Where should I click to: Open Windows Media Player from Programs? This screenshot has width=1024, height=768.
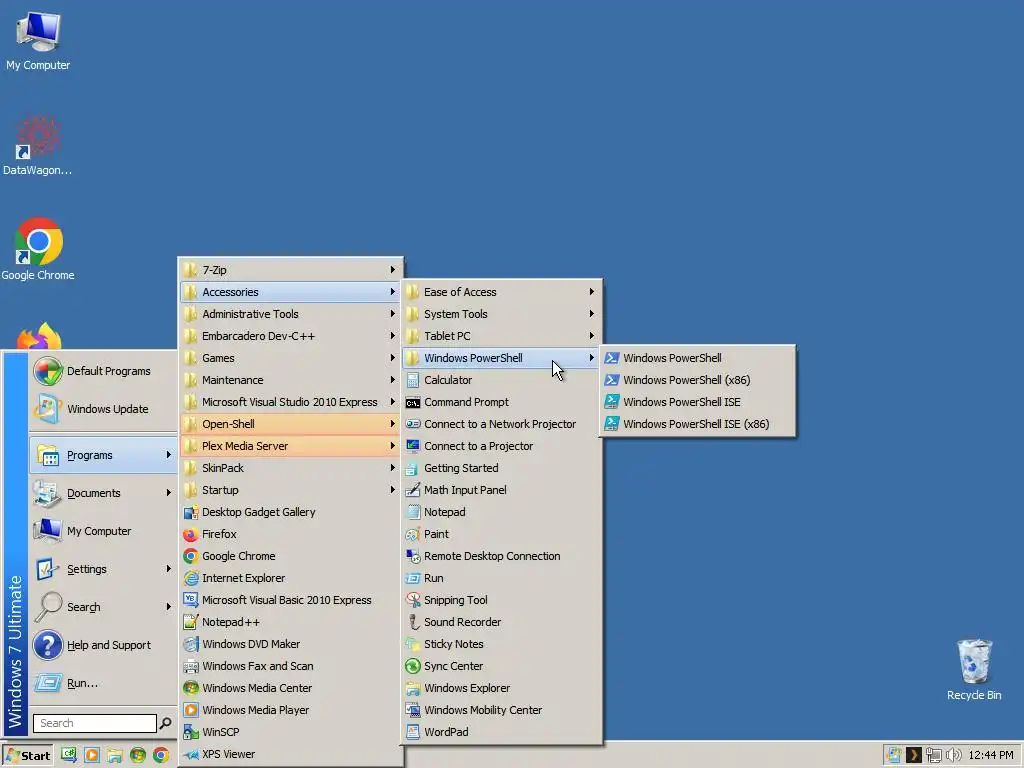[x=291, y=710]
